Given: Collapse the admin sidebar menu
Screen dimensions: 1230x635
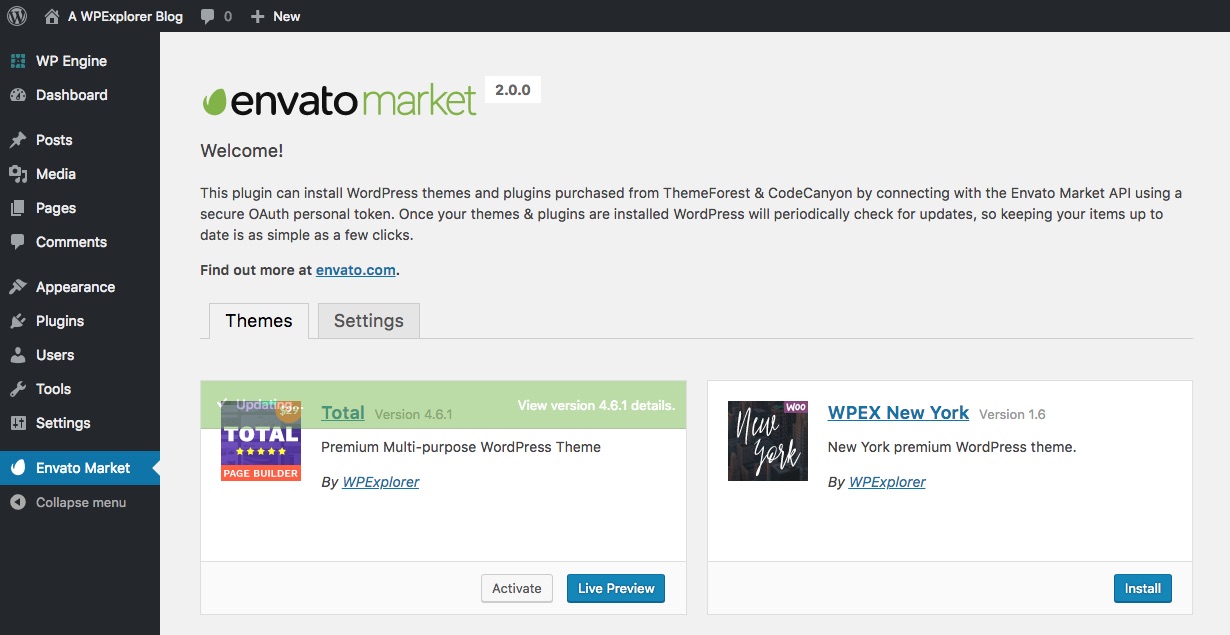Looking at the screenshot, I should coord(80,502).
